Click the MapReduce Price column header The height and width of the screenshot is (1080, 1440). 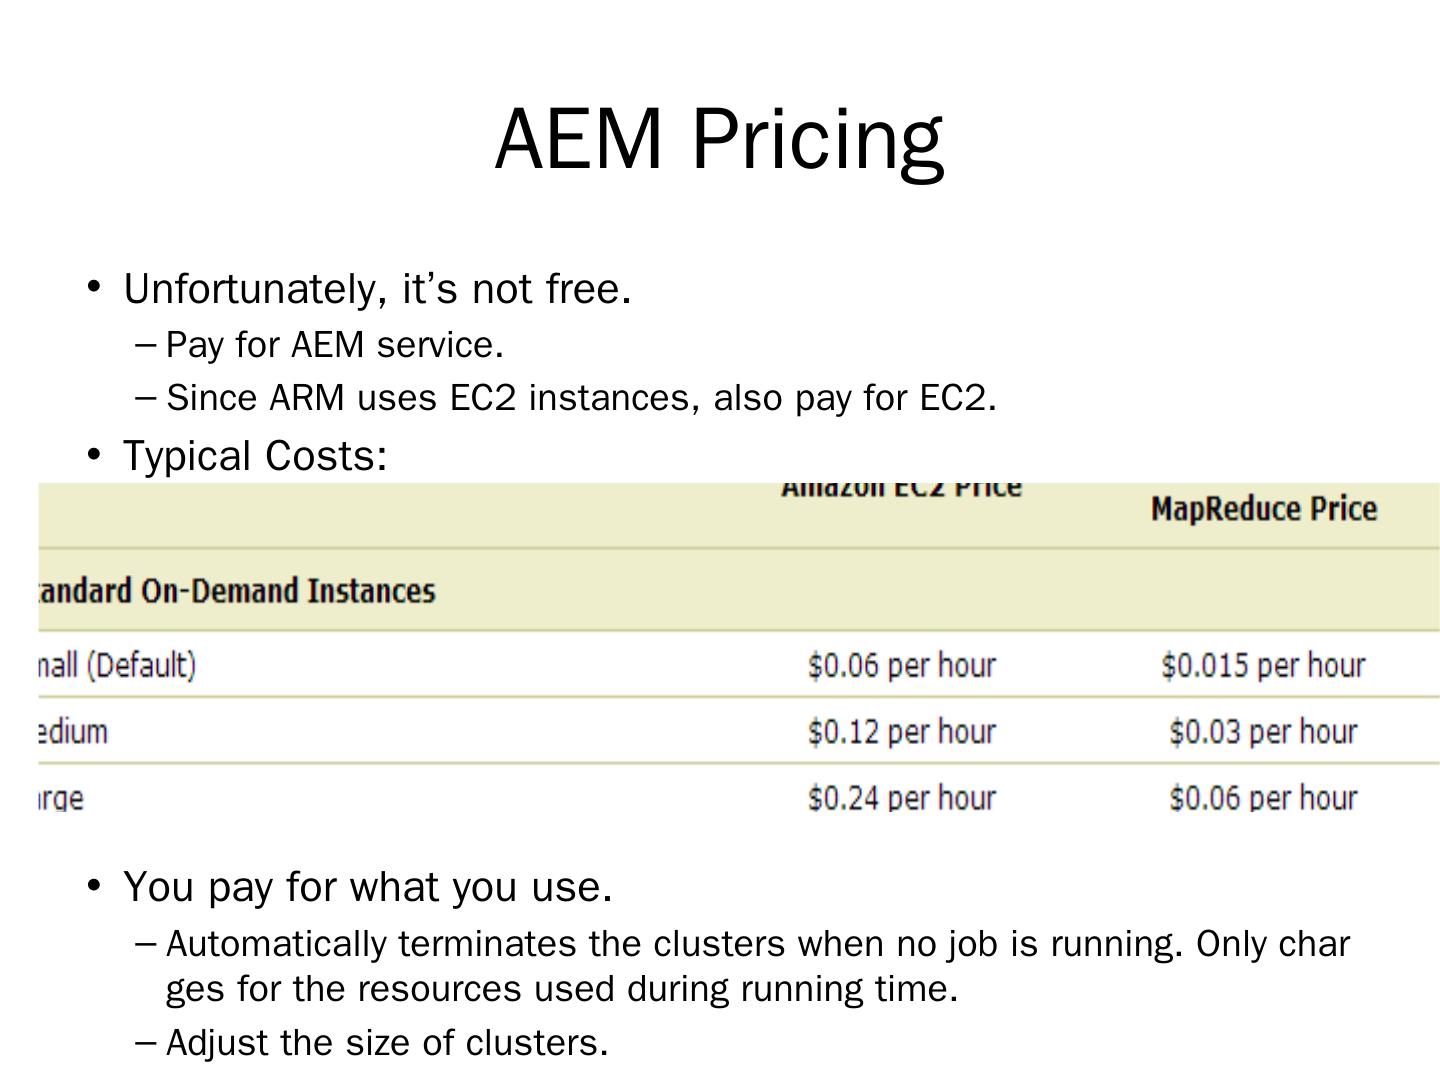pos(1263,509)
